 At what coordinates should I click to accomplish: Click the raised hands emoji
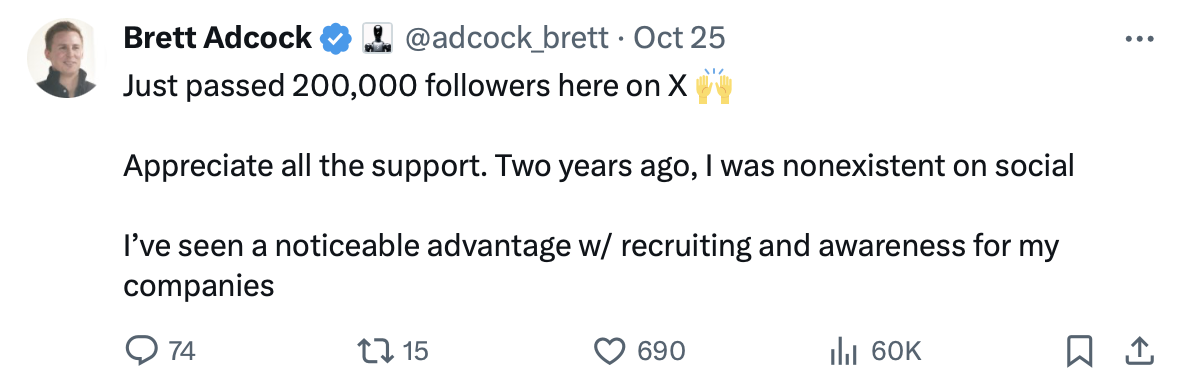pyautogui.click(x=713, y=87)
